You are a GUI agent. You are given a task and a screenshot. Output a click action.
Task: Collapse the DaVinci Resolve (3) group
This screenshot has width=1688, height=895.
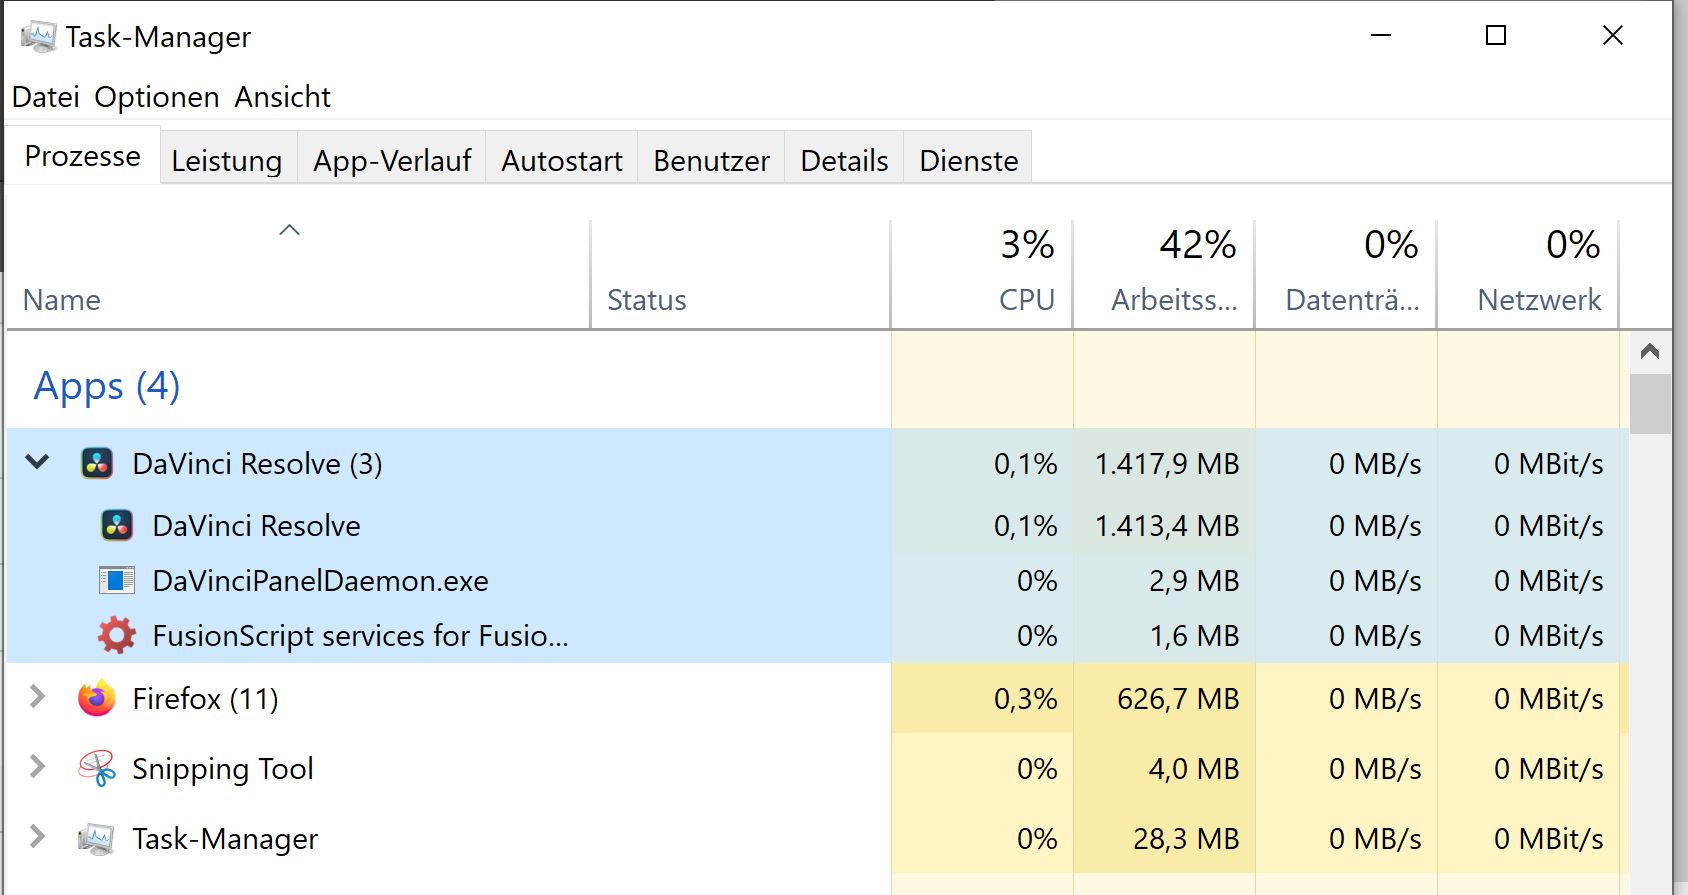point(38,462)
